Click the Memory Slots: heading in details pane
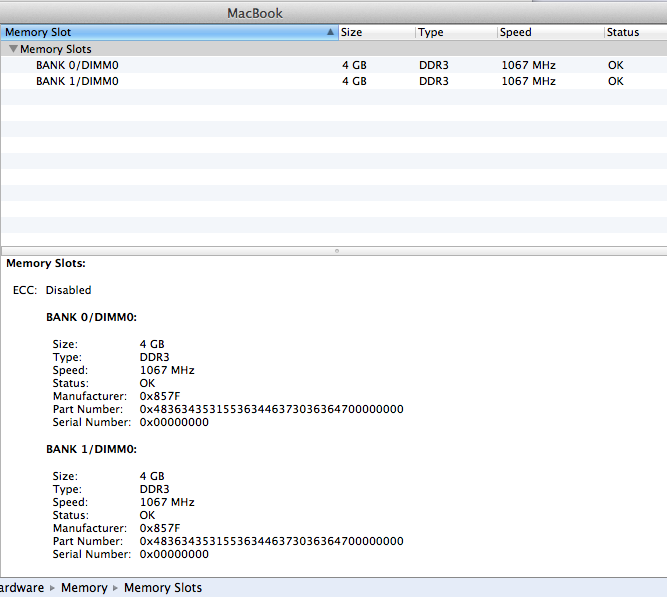667x597 pixels. click(x=46, y=263)
